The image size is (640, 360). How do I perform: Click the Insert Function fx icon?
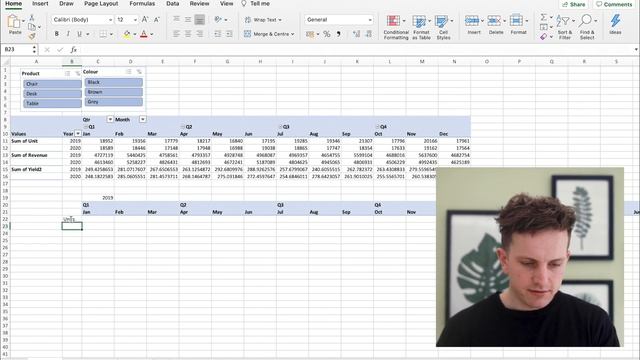73,49
